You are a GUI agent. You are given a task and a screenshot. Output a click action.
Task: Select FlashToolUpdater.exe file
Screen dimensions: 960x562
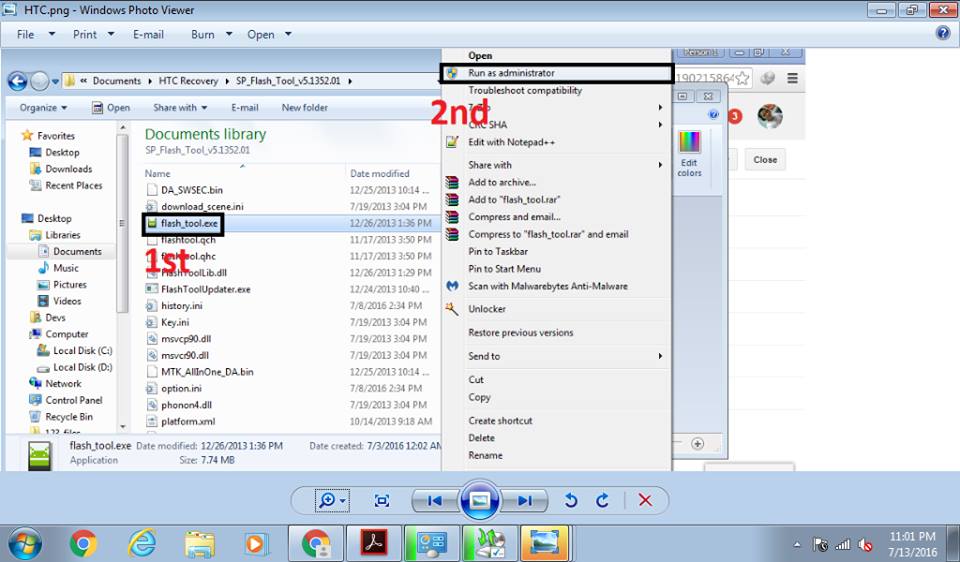coord(206,290)
